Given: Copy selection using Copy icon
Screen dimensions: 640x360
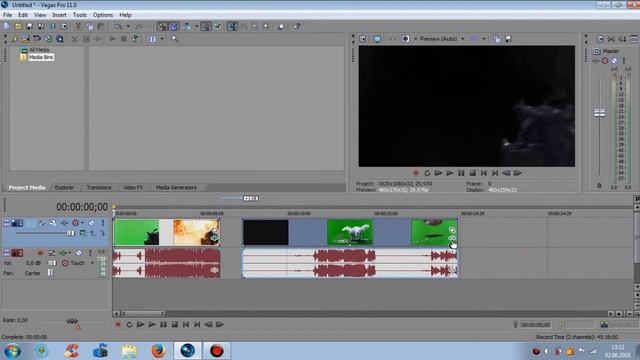Looking at the screenshot, I should tap(89, 27).
